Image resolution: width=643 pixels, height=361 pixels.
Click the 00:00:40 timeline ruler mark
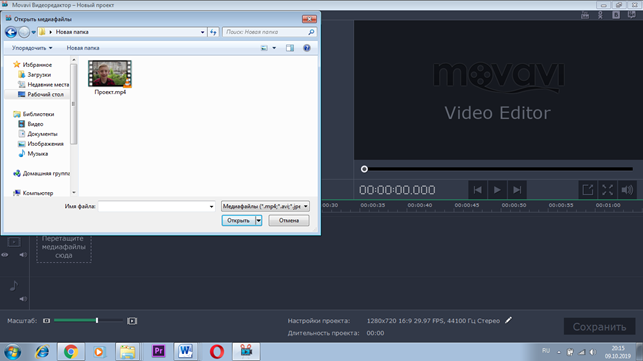click(x=420, y=205)
